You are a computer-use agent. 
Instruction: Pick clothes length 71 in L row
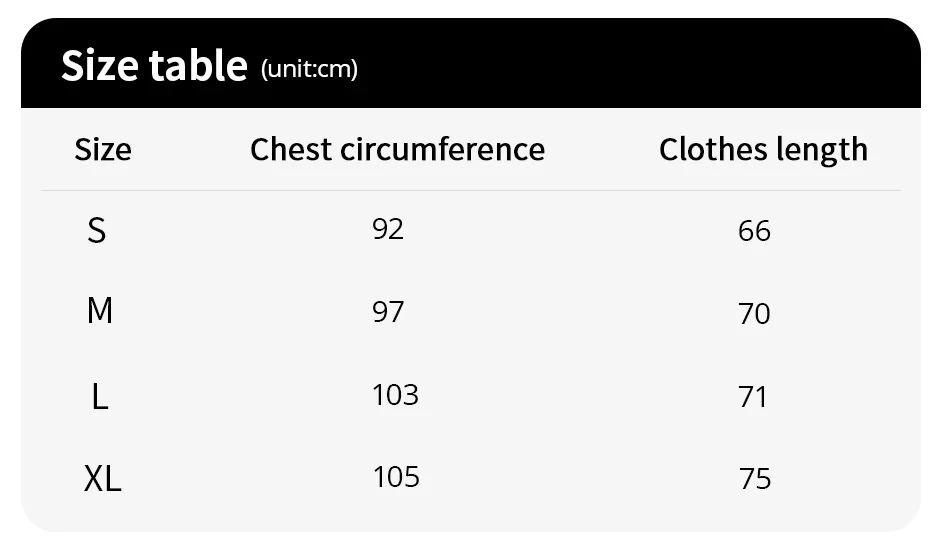tap(752, 397)
